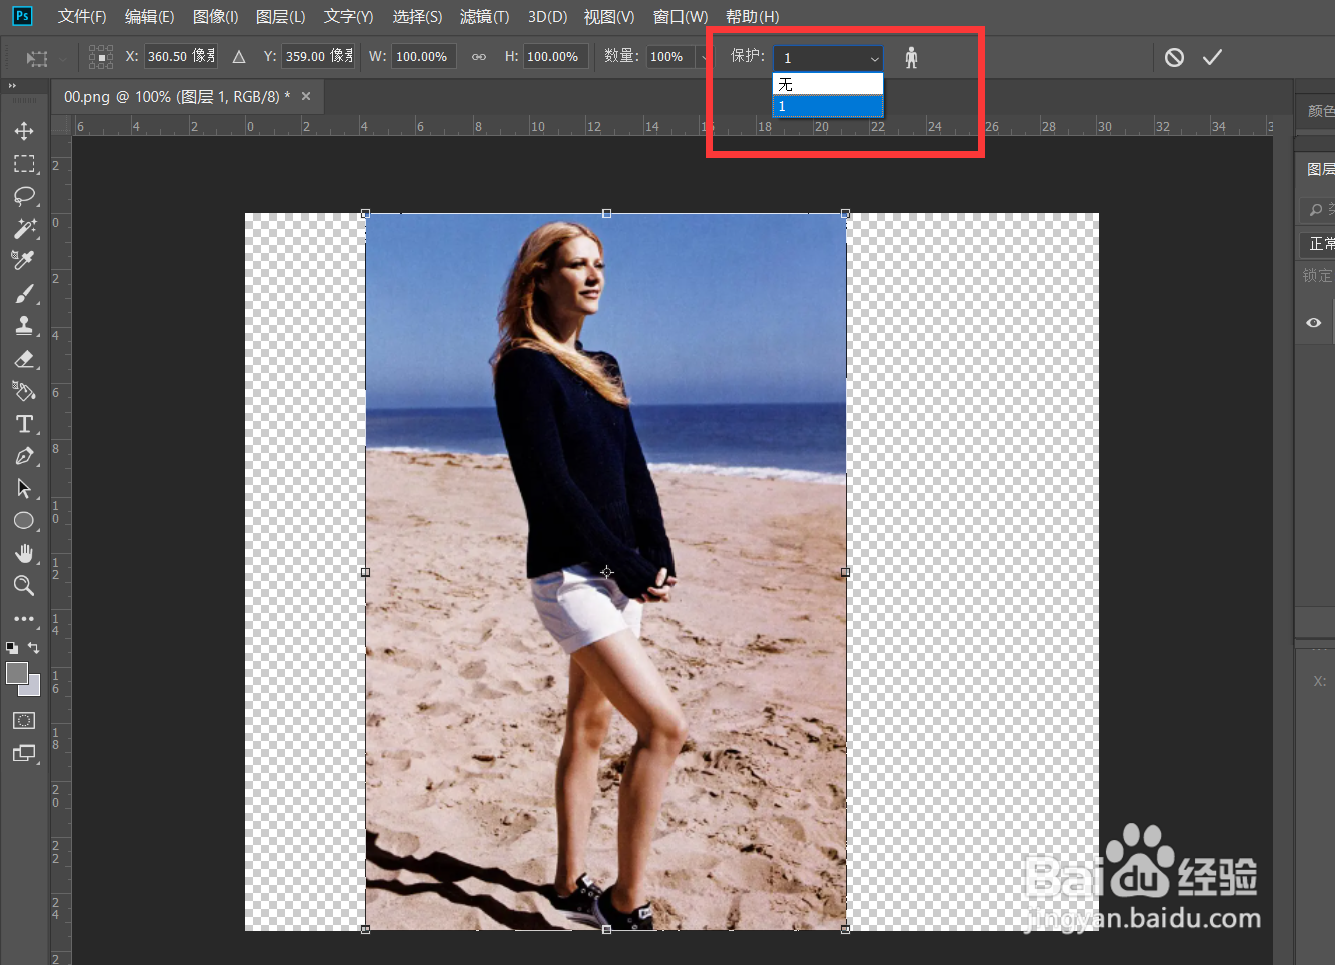Image resolution: width=1335 pixels, height=965 pixels.
Task: Open the 选择(S) menu
Action: point(417,16)
